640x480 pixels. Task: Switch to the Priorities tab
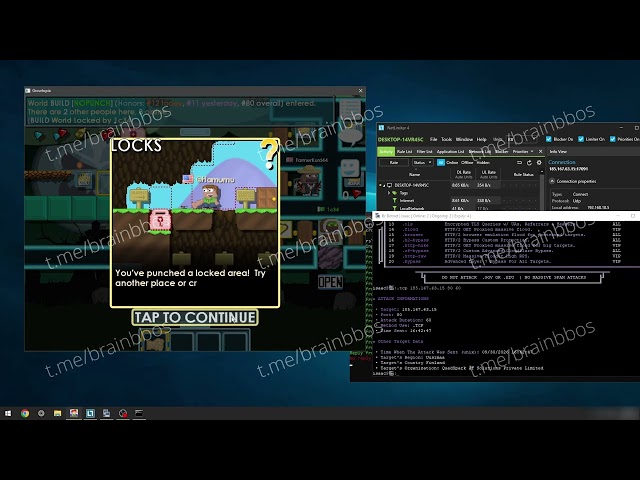point(520,151)
